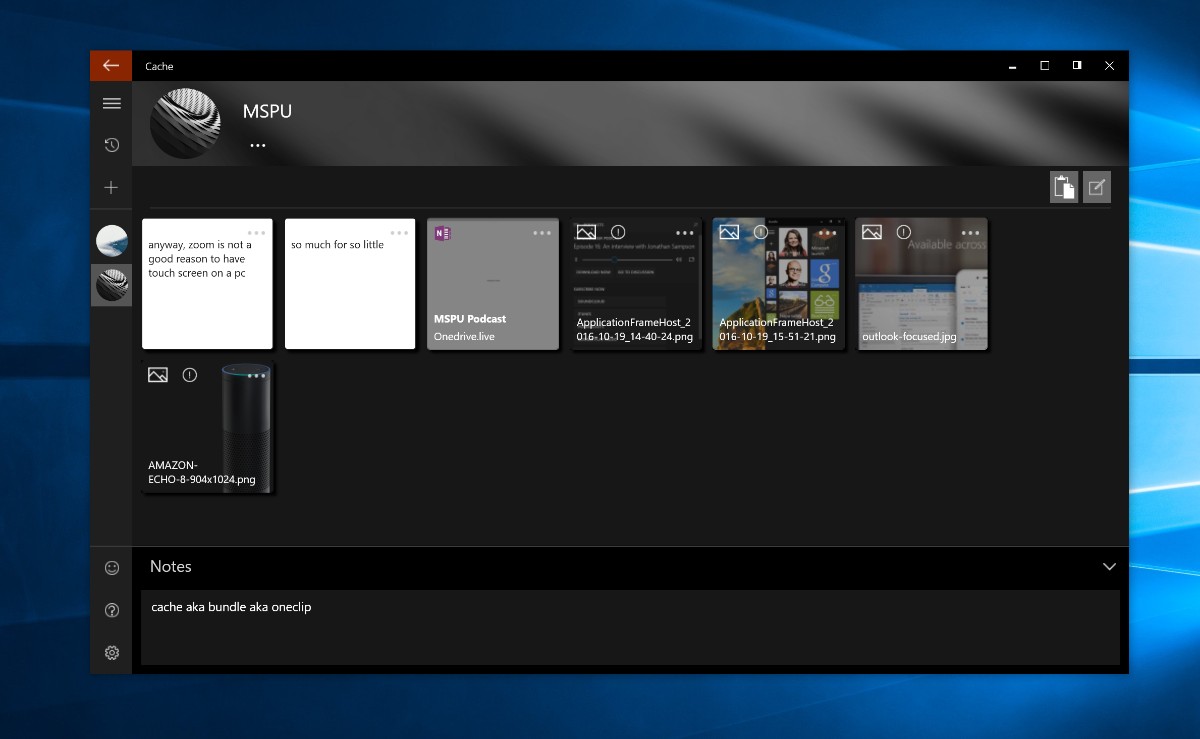This screenshot has height=739, width=1200.
Task: Close the Cache window
Action: (x=1109, y=66)
